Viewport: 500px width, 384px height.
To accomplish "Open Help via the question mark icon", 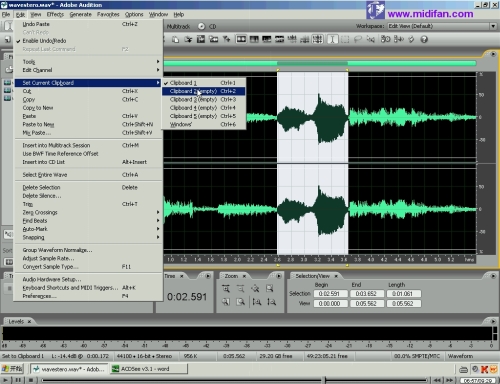I will coord(424,39).
